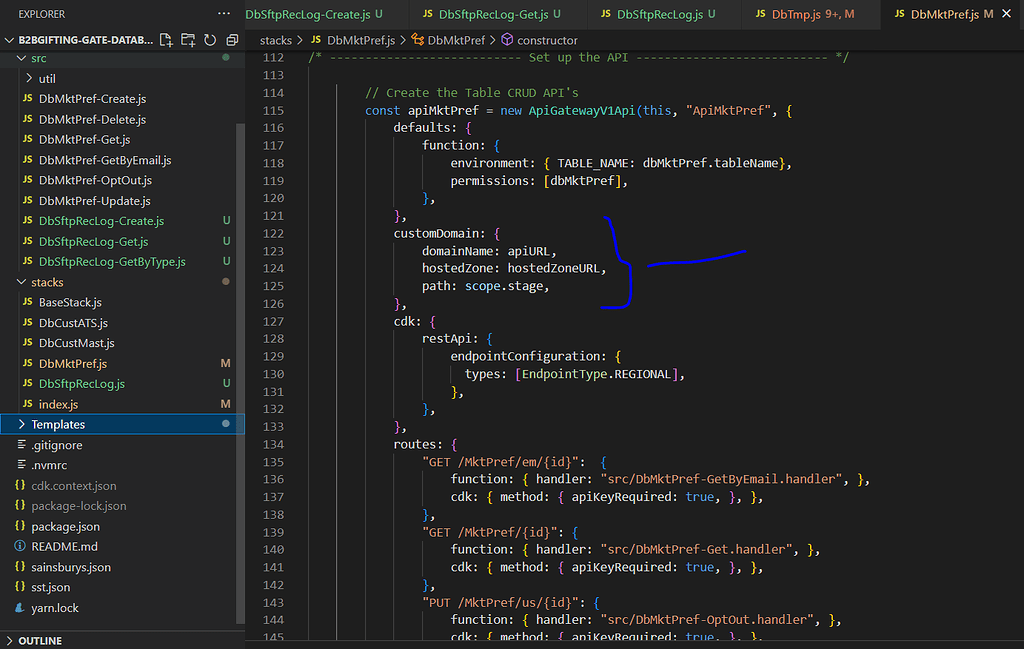Viewport: 1024px width, 649px height.
Task: Collapse the stacks folder
Action: click(46, 282)
